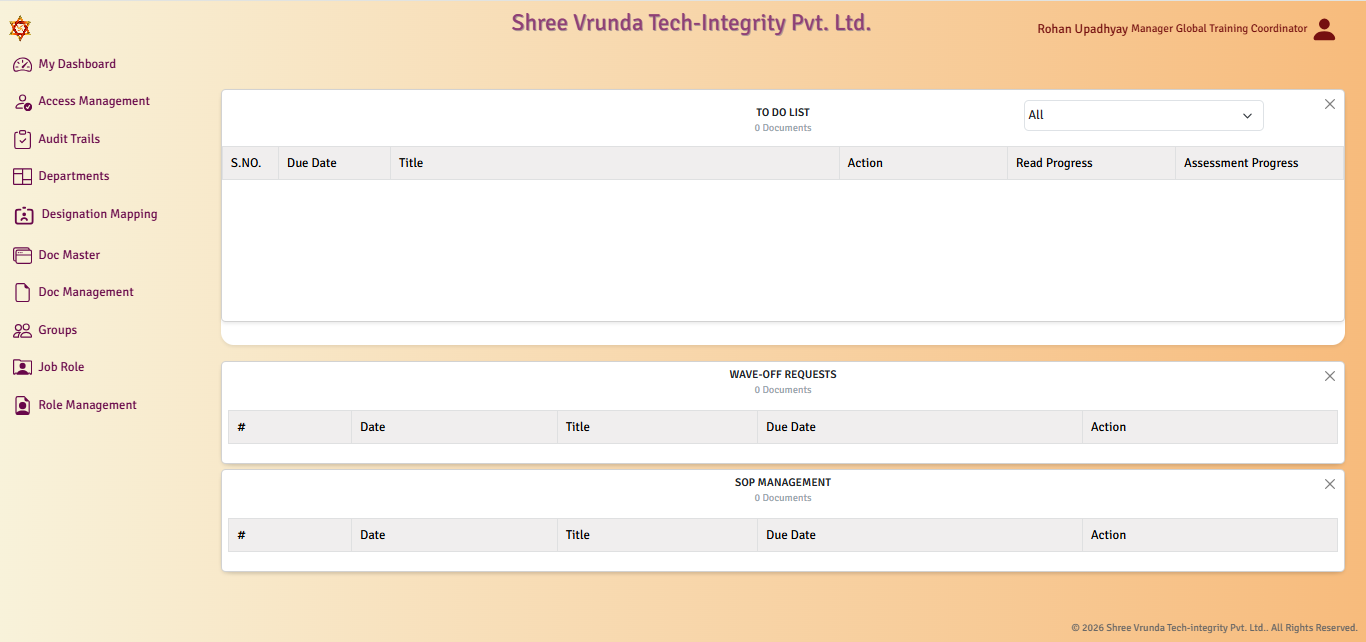Open the user profile avatar icon
Screen dimensions: 1366x642
point(1324,29)
